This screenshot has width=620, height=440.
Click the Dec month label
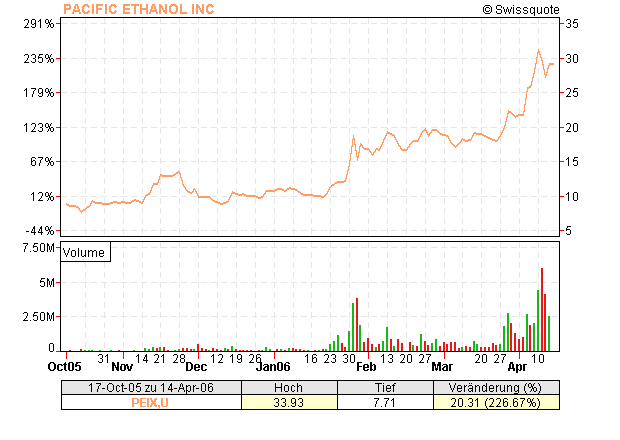(196, 366)
